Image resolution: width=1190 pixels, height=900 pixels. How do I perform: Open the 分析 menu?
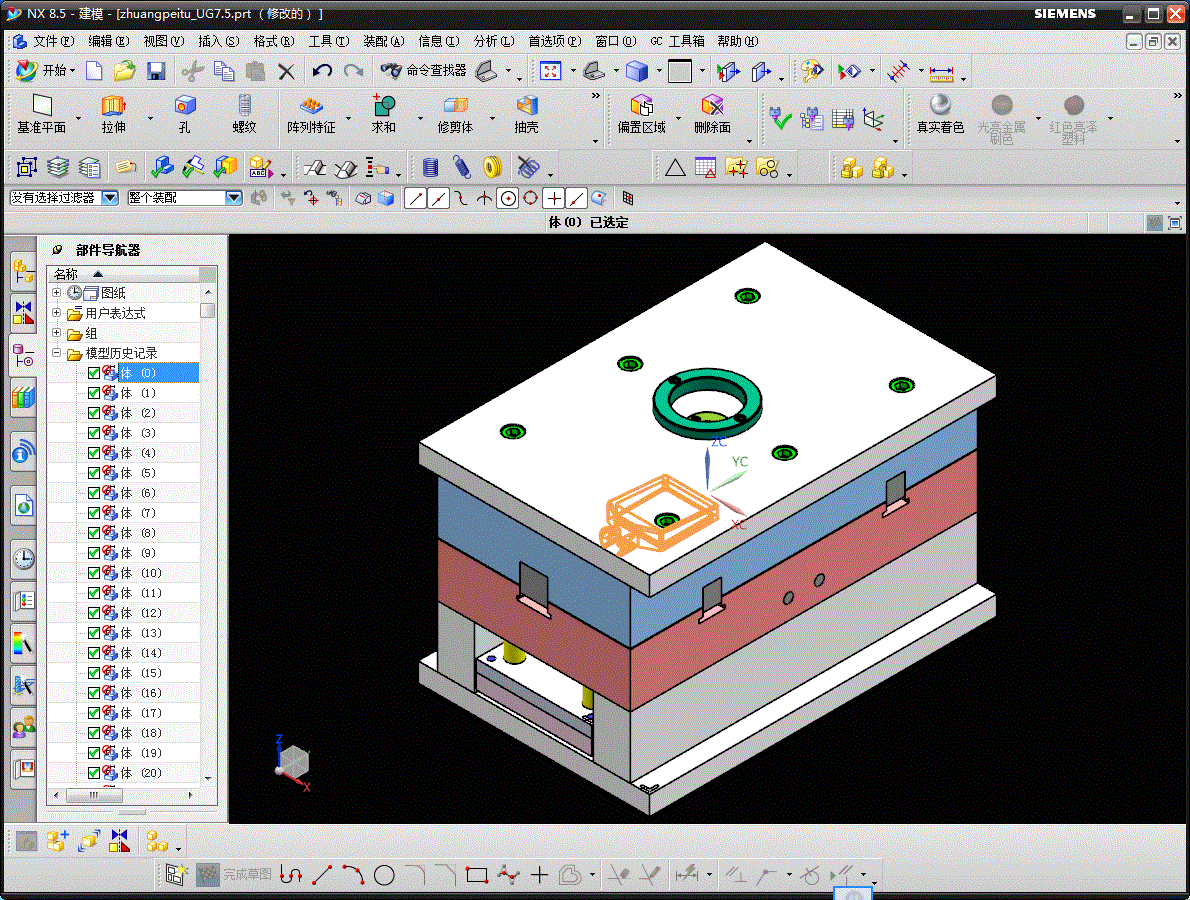493,41
